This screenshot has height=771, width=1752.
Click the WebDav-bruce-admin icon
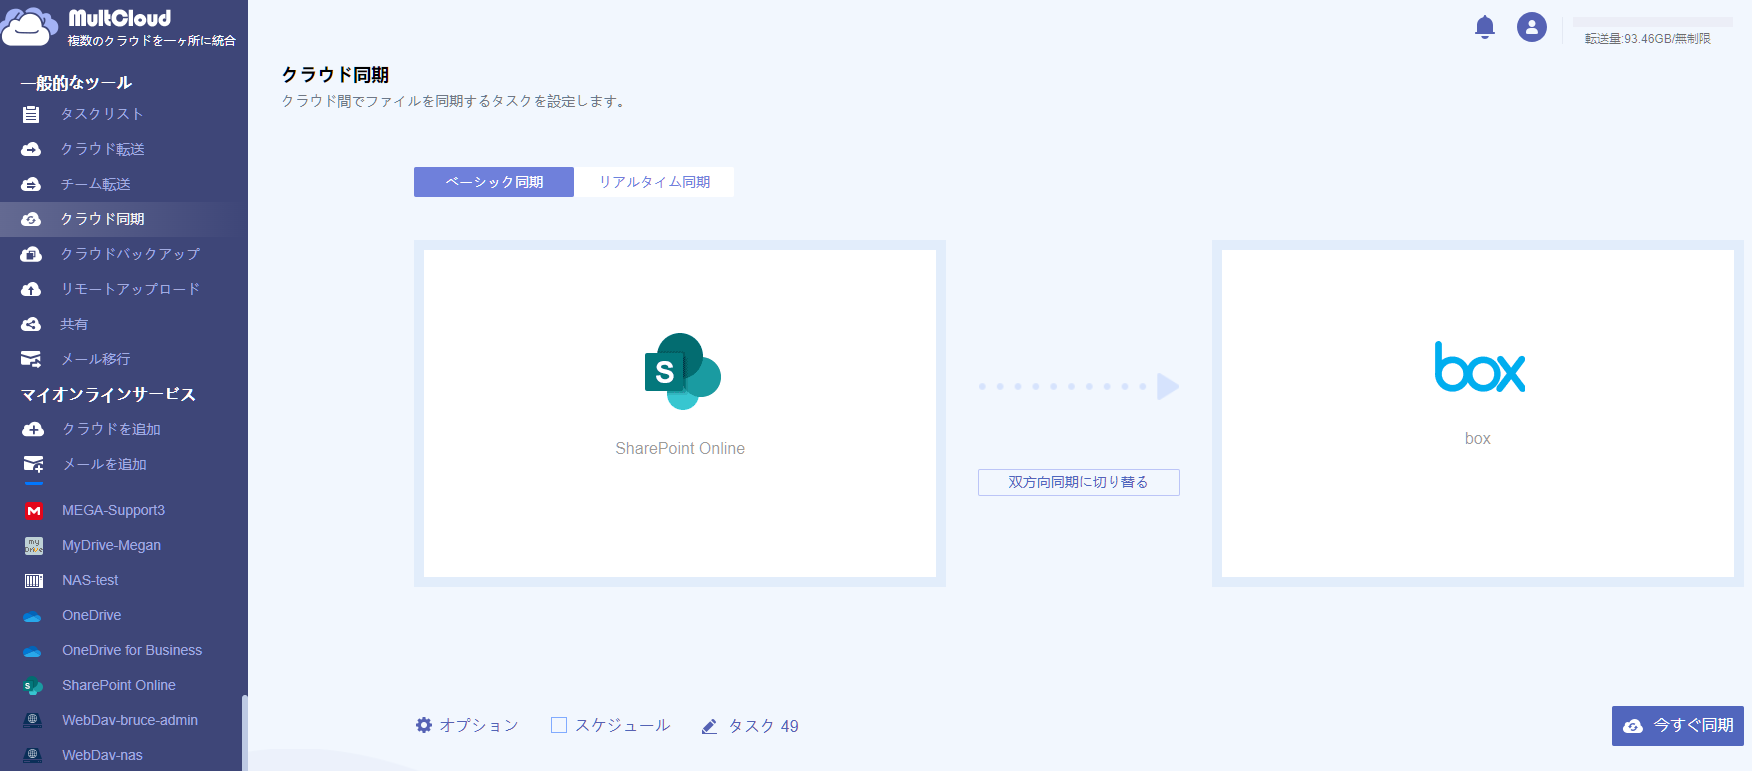(x=33, y=720)
